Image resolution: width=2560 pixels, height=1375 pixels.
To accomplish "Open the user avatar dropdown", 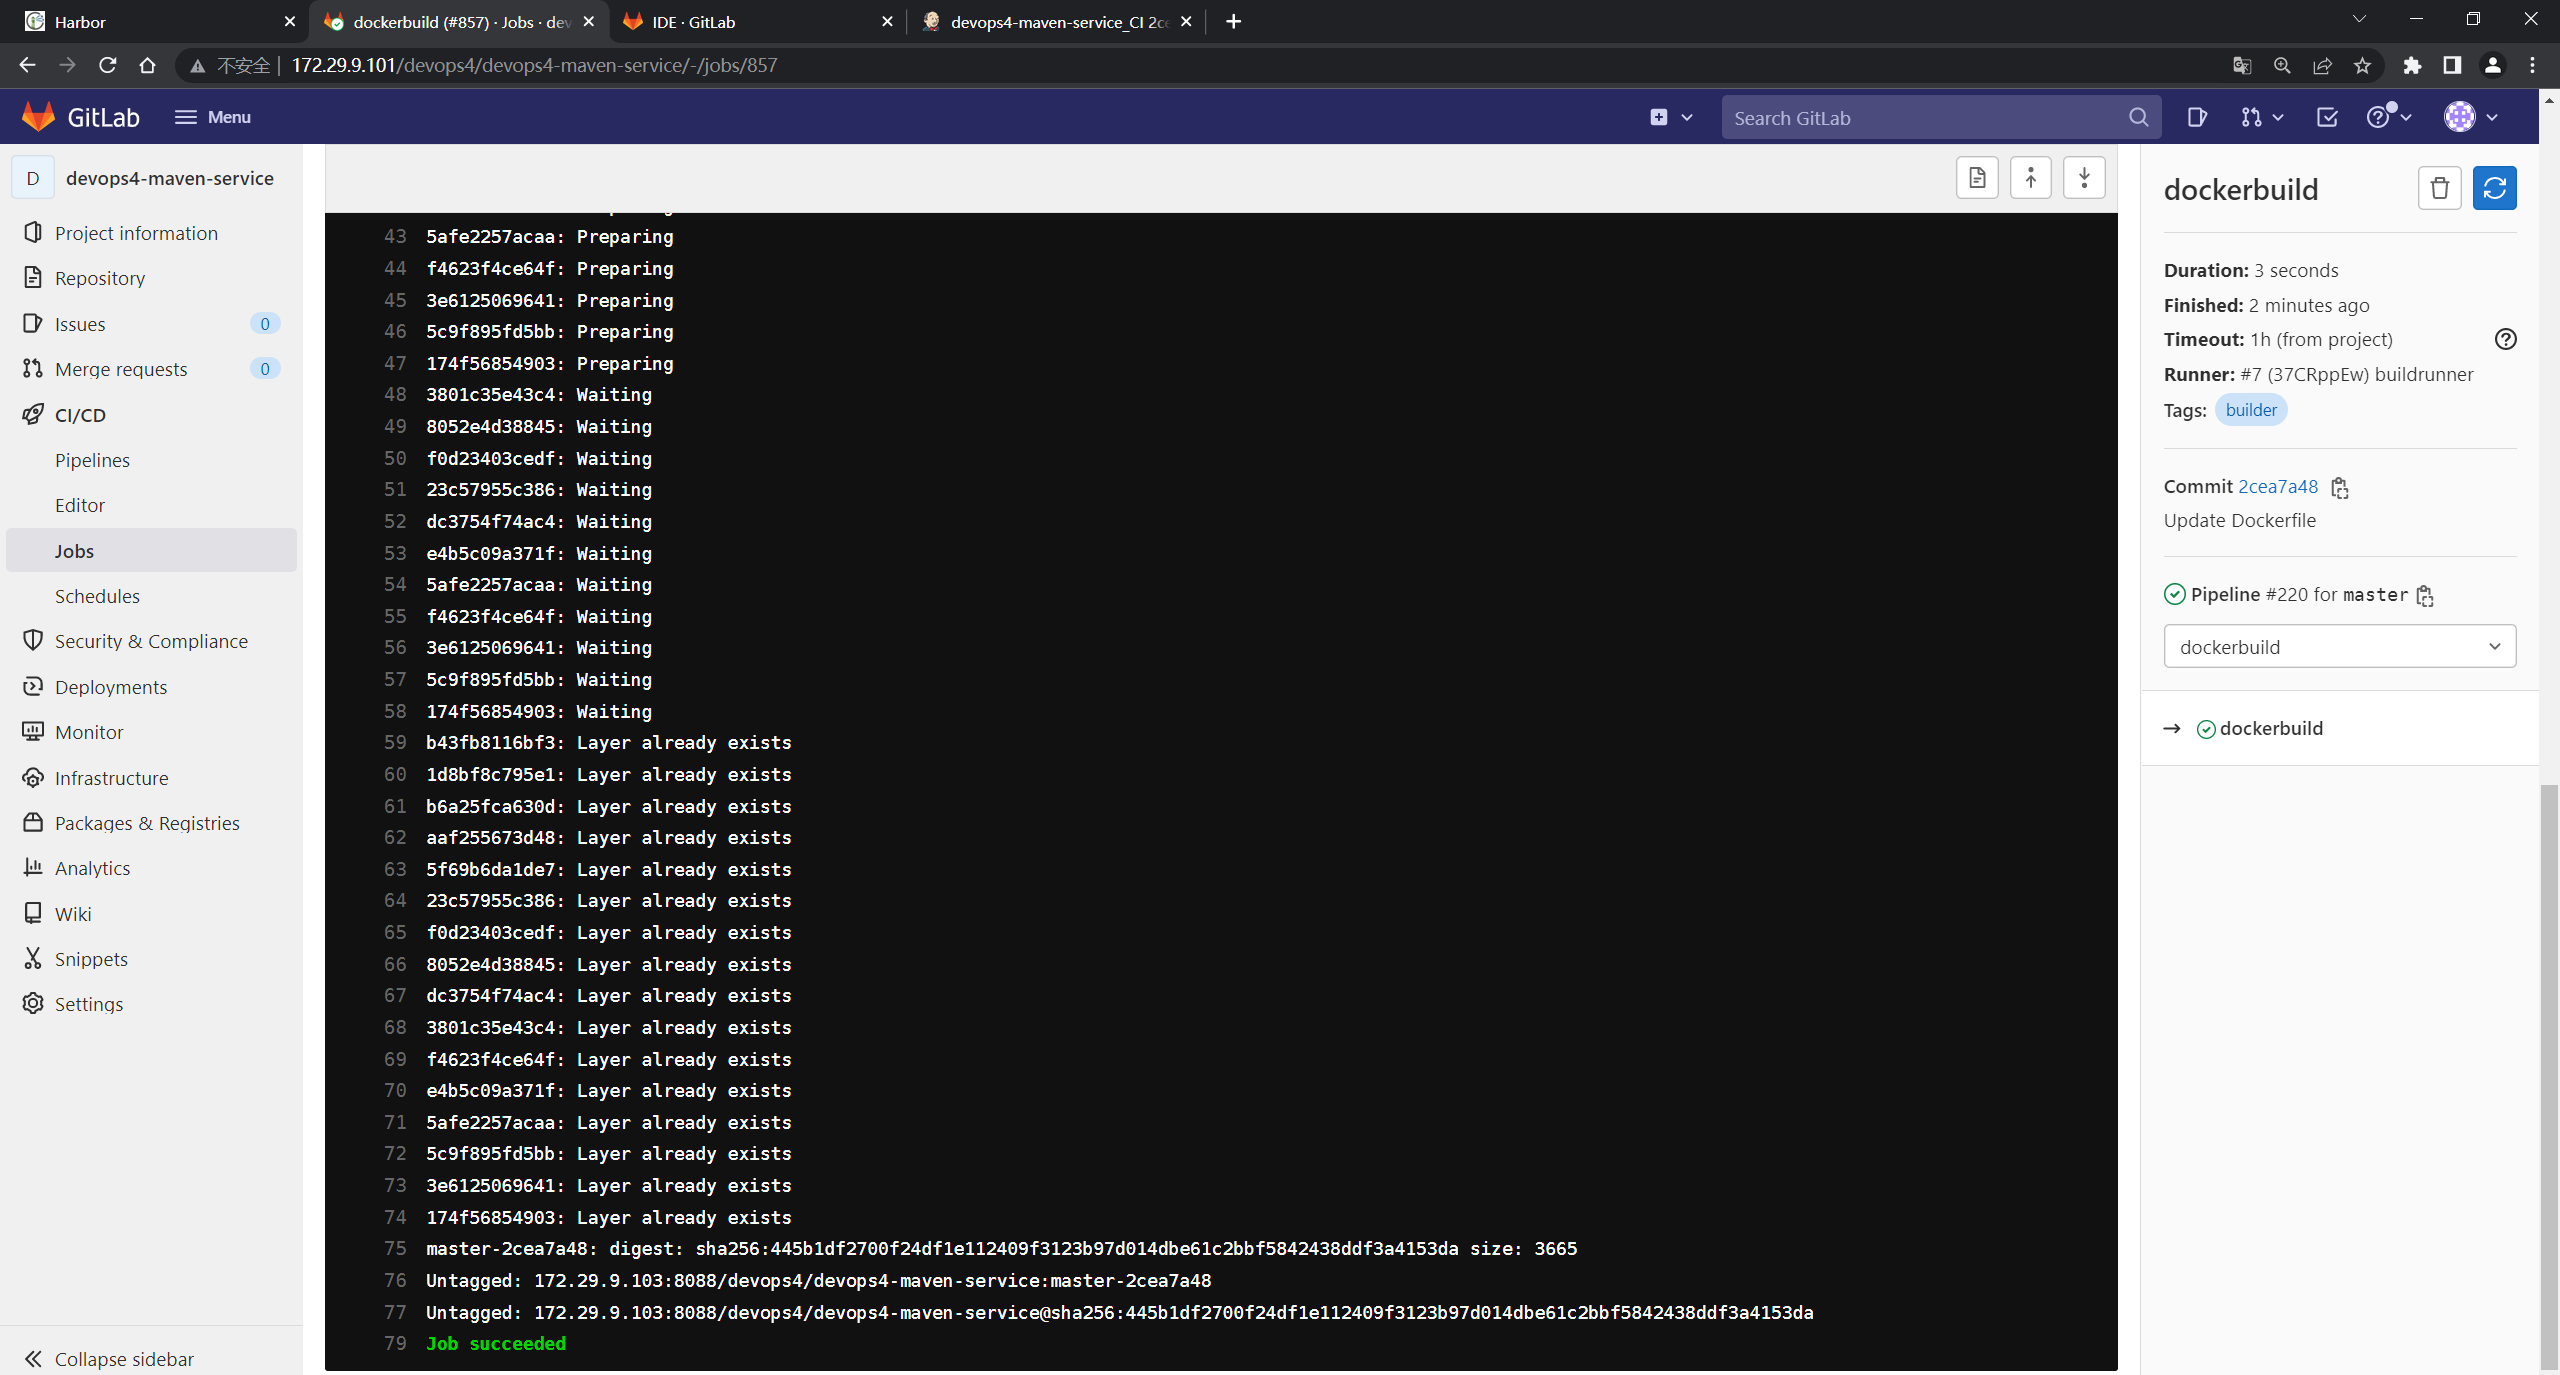I will point(2471,117).
